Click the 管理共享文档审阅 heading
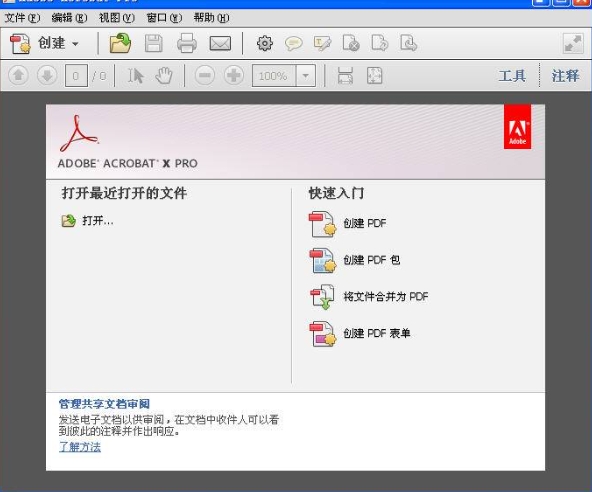 tap(104, 404)
